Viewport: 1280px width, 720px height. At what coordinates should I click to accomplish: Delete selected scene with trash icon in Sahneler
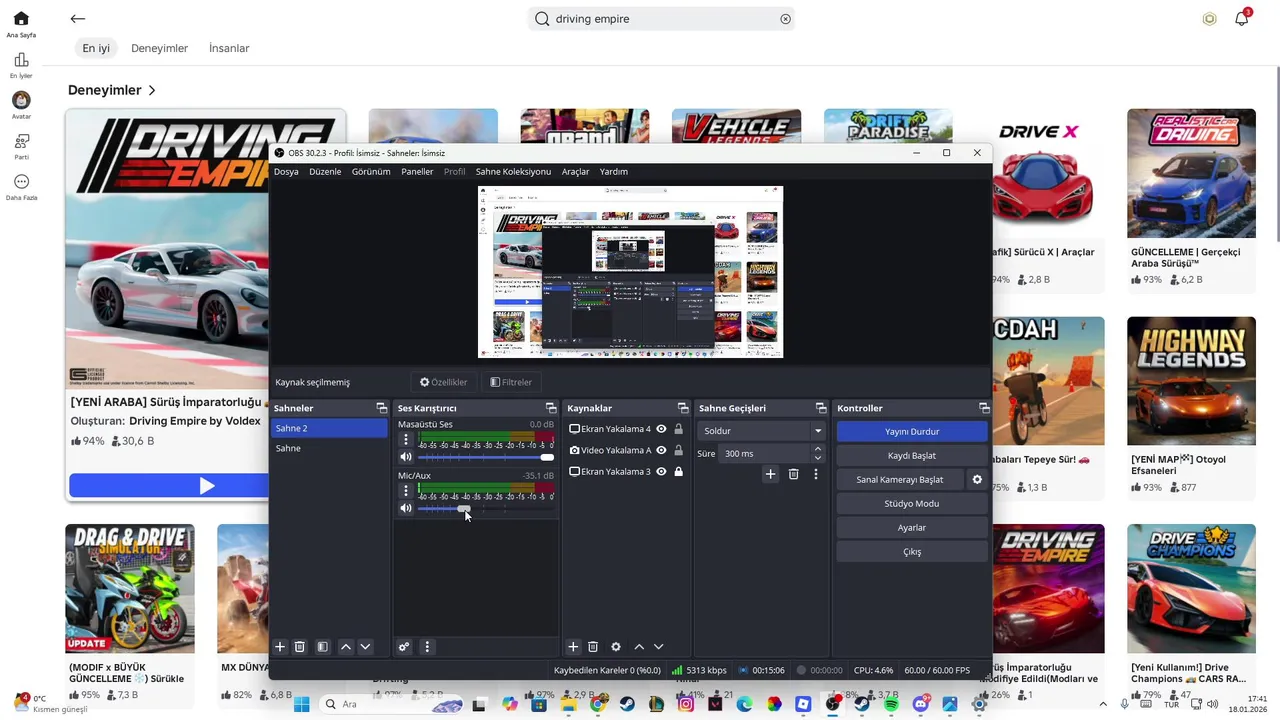point(299,647)
